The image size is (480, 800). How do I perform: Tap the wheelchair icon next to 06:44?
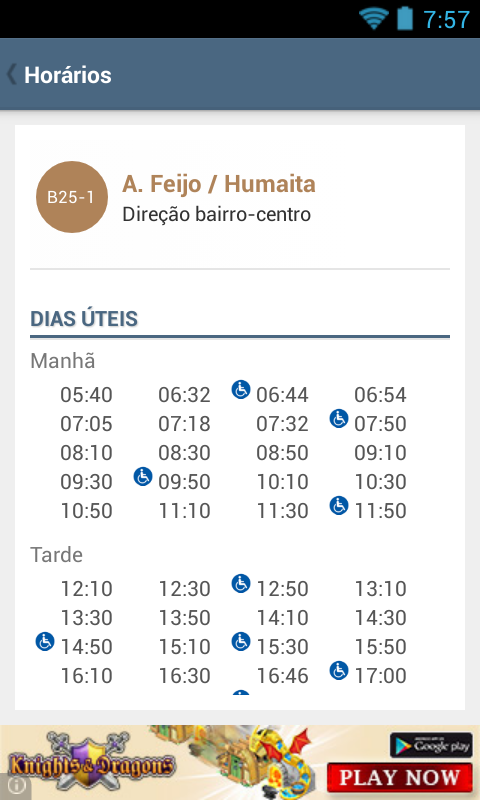coord(241,389)
